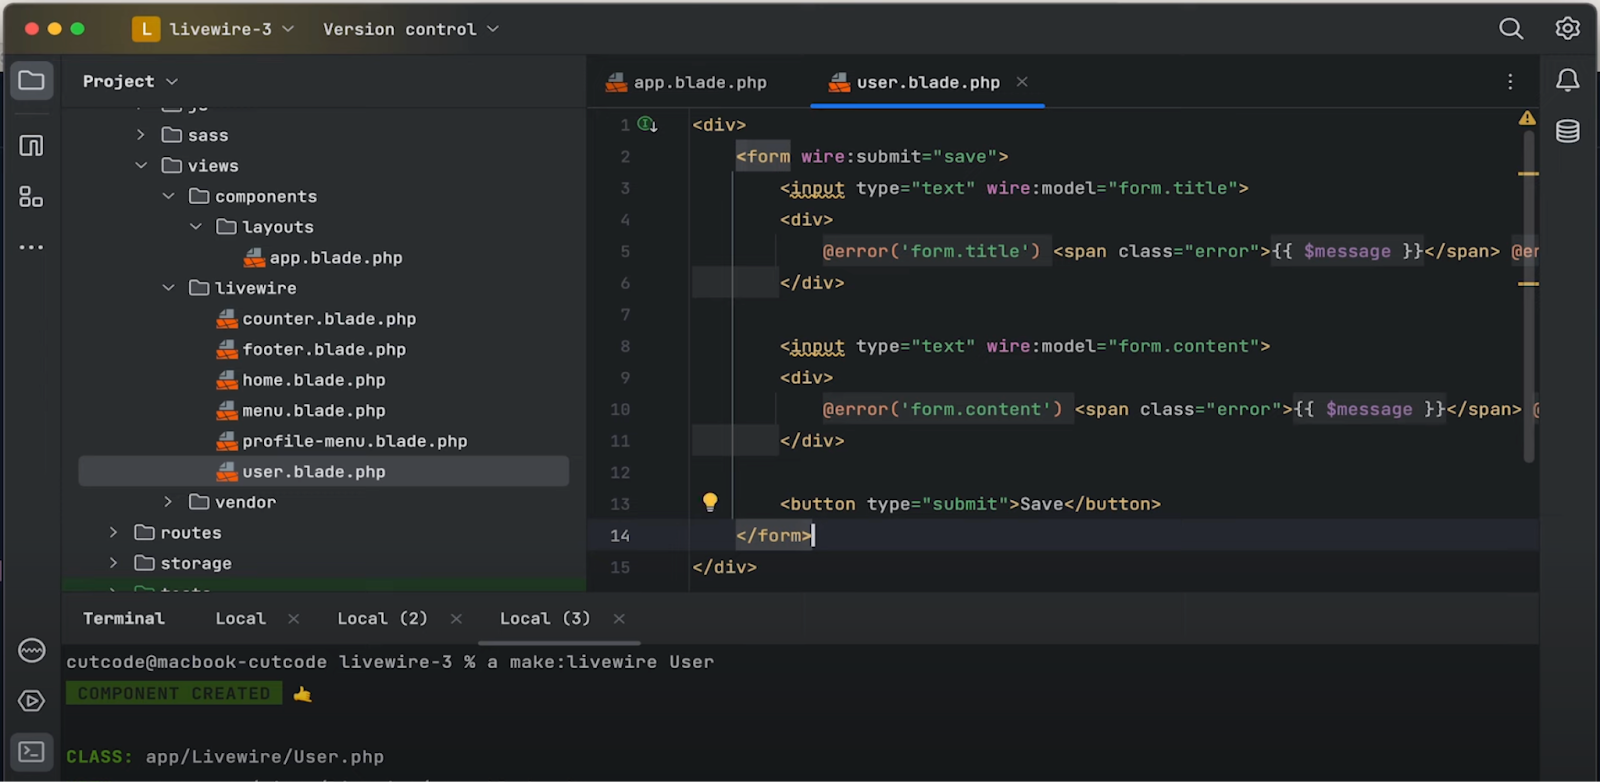Open the Project tool window folder icon
The image size is (1600, 782).
[x=31, y=80]
